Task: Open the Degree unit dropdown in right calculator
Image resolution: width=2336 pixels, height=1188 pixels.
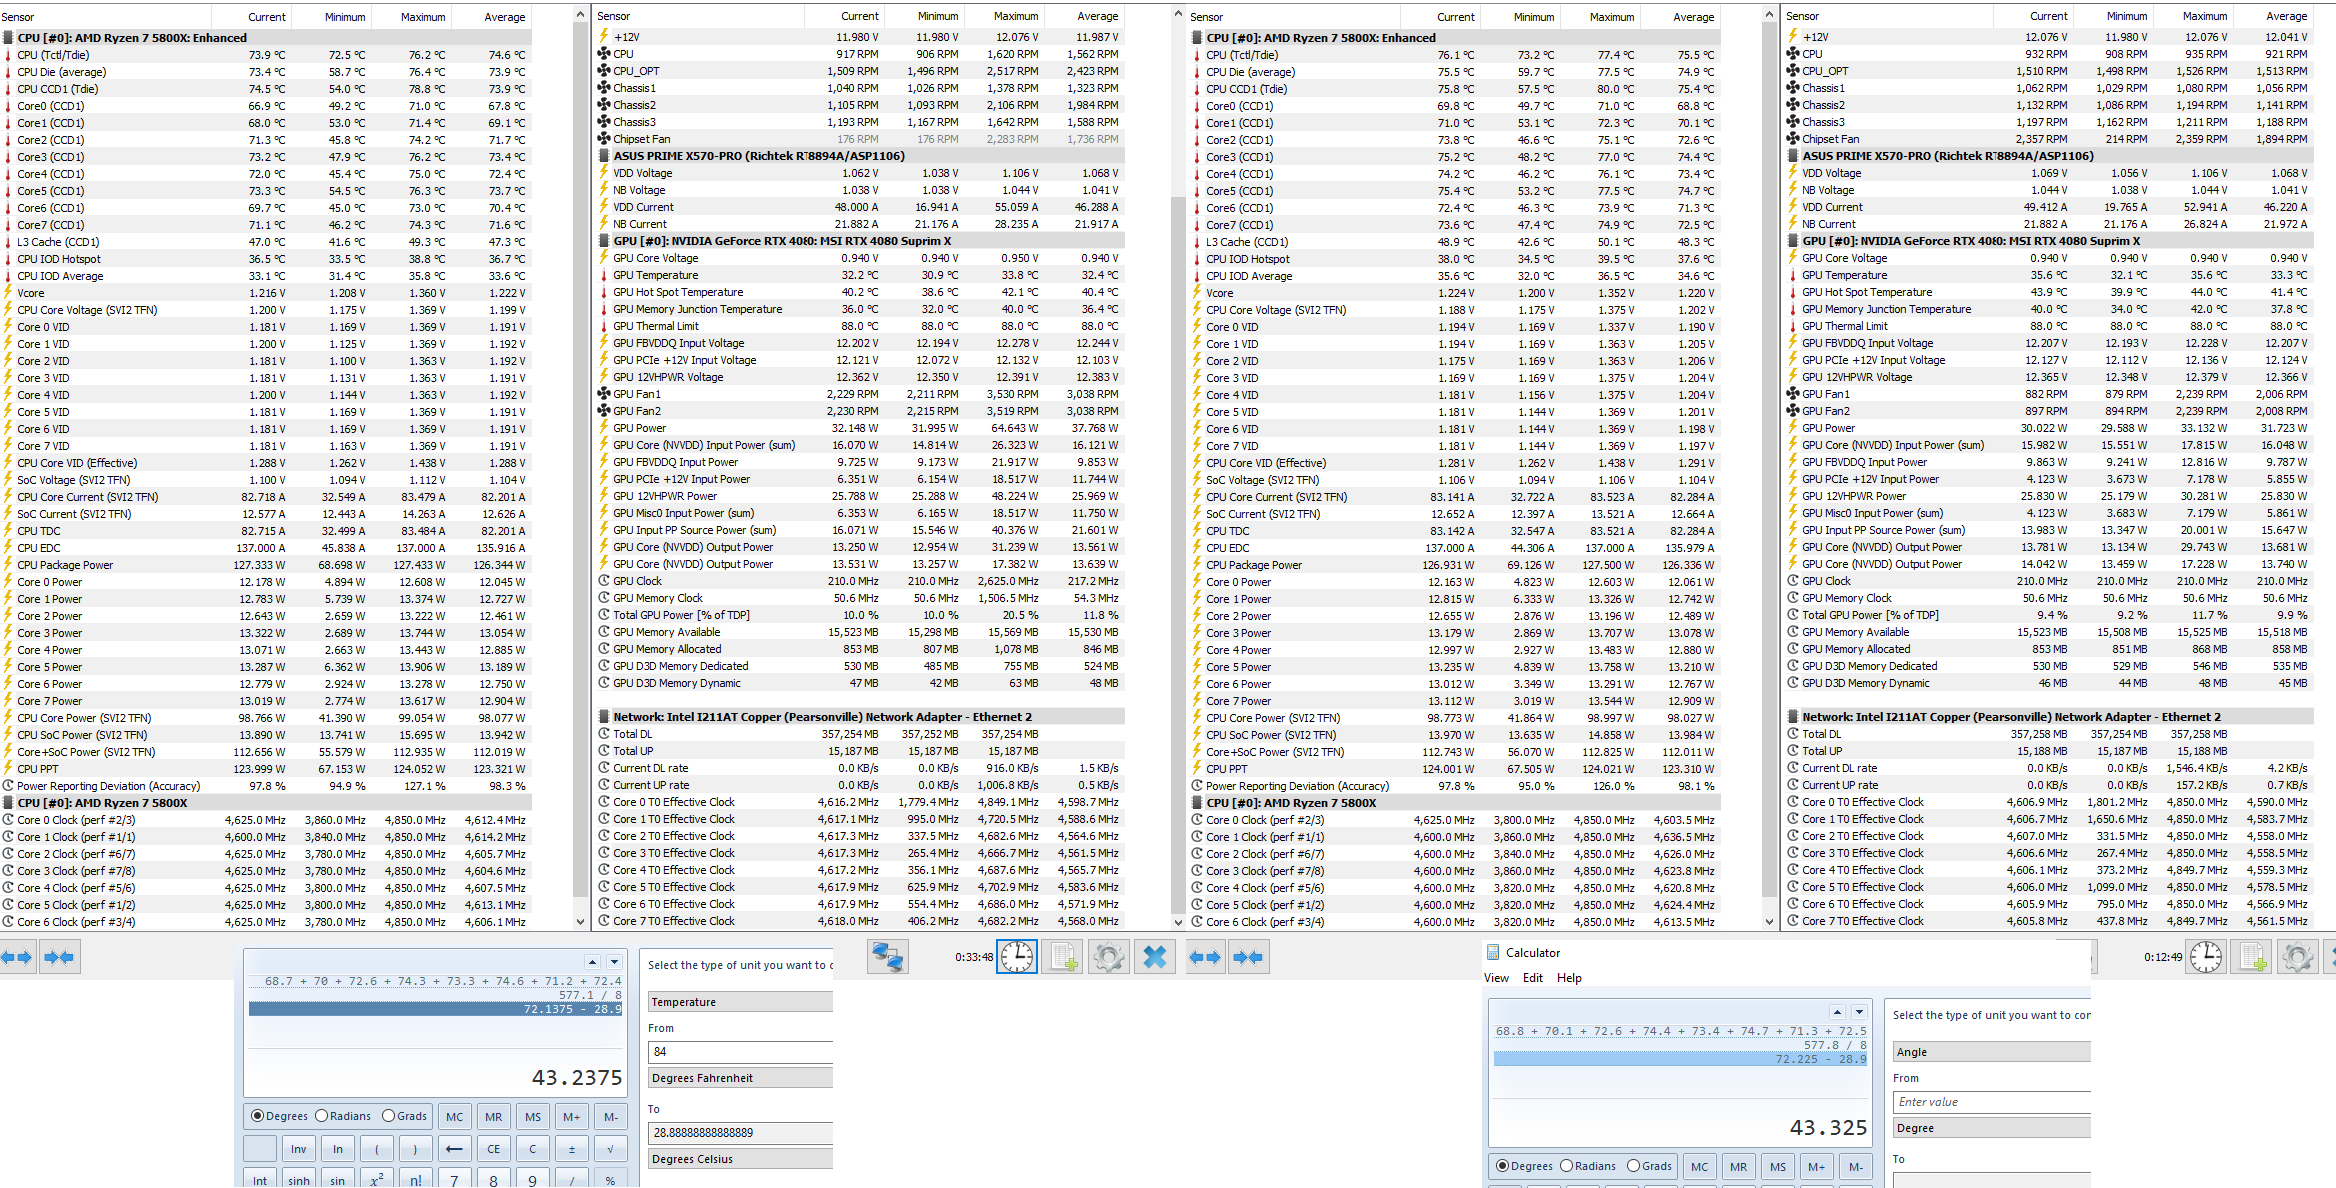Action: coord(1991,1128)
